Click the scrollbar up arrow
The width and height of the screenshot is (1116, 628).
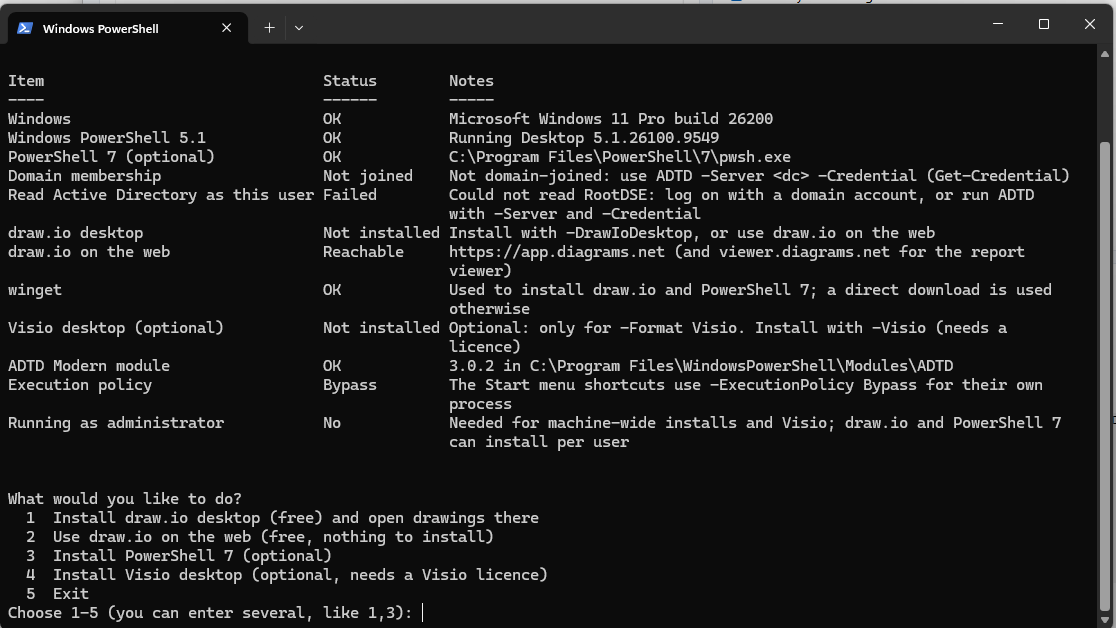pyautogui.click(x=1105, y=54)
